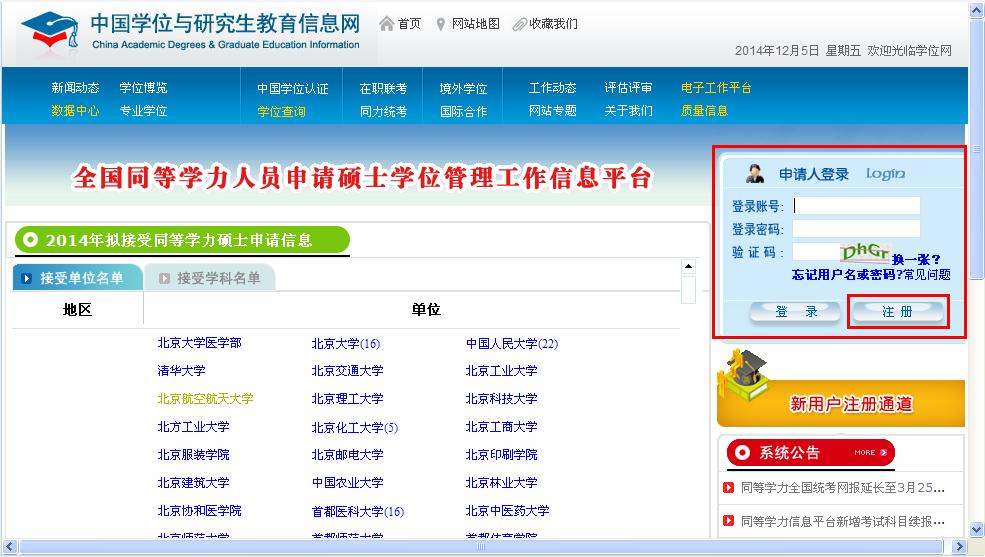Open 北京航空航天大学 link

coord(205,399)
